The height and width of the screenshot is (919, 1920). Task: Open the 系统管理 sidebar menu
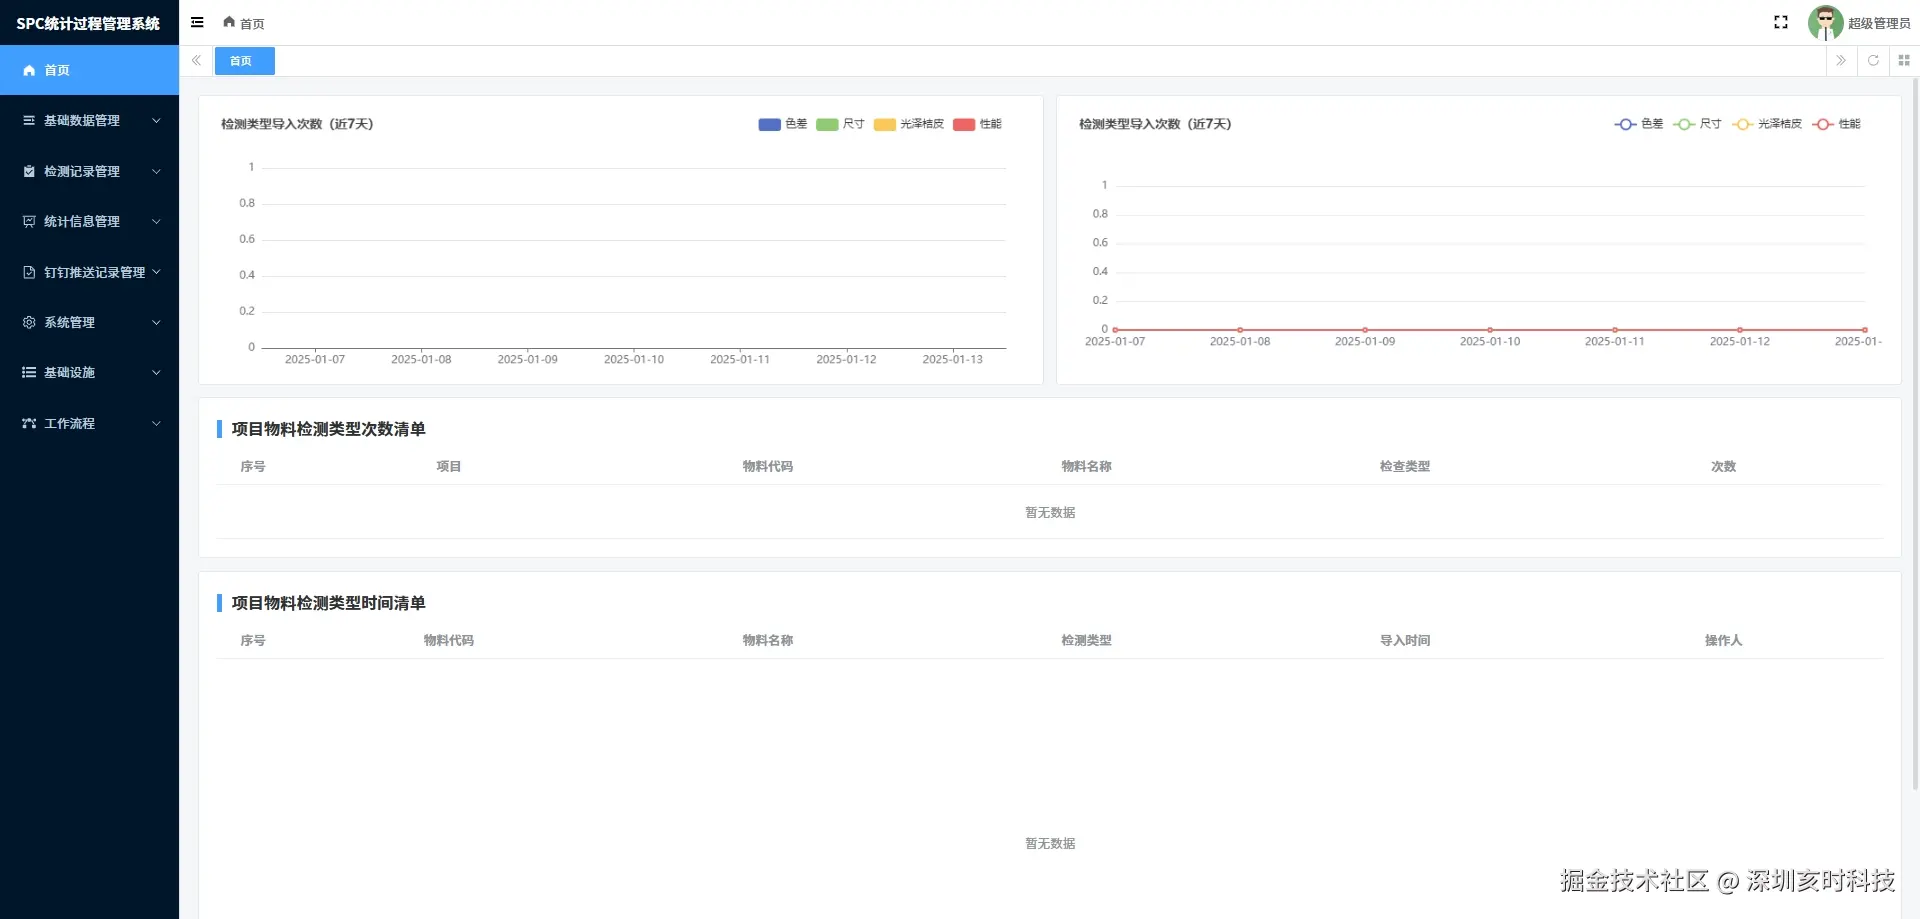pos(89,323)
